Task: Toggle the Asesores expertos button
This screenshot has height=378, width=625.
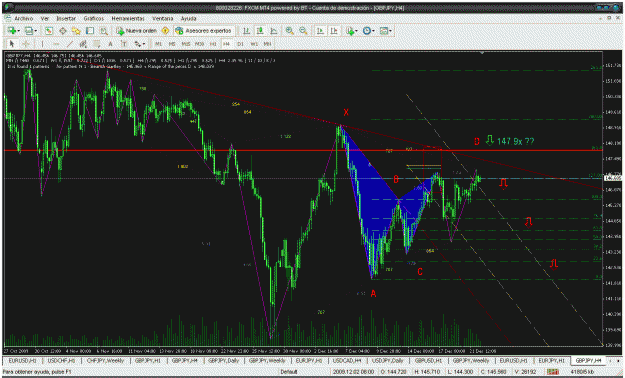Action: point(204,31)
